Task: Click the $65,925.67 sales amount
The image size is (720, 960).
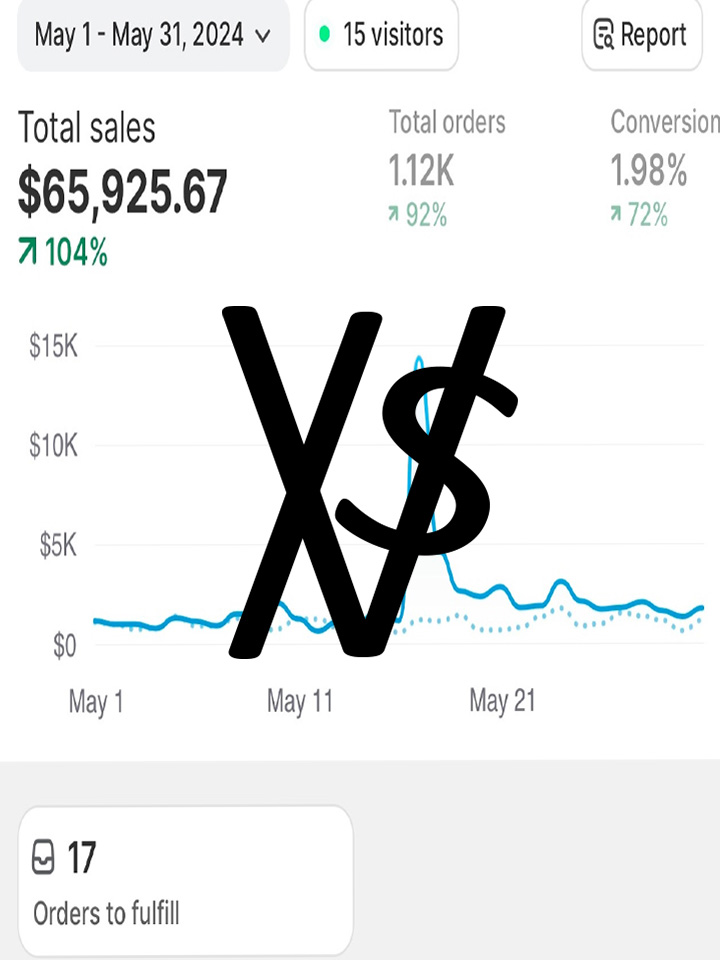Action: click(122, 192)
